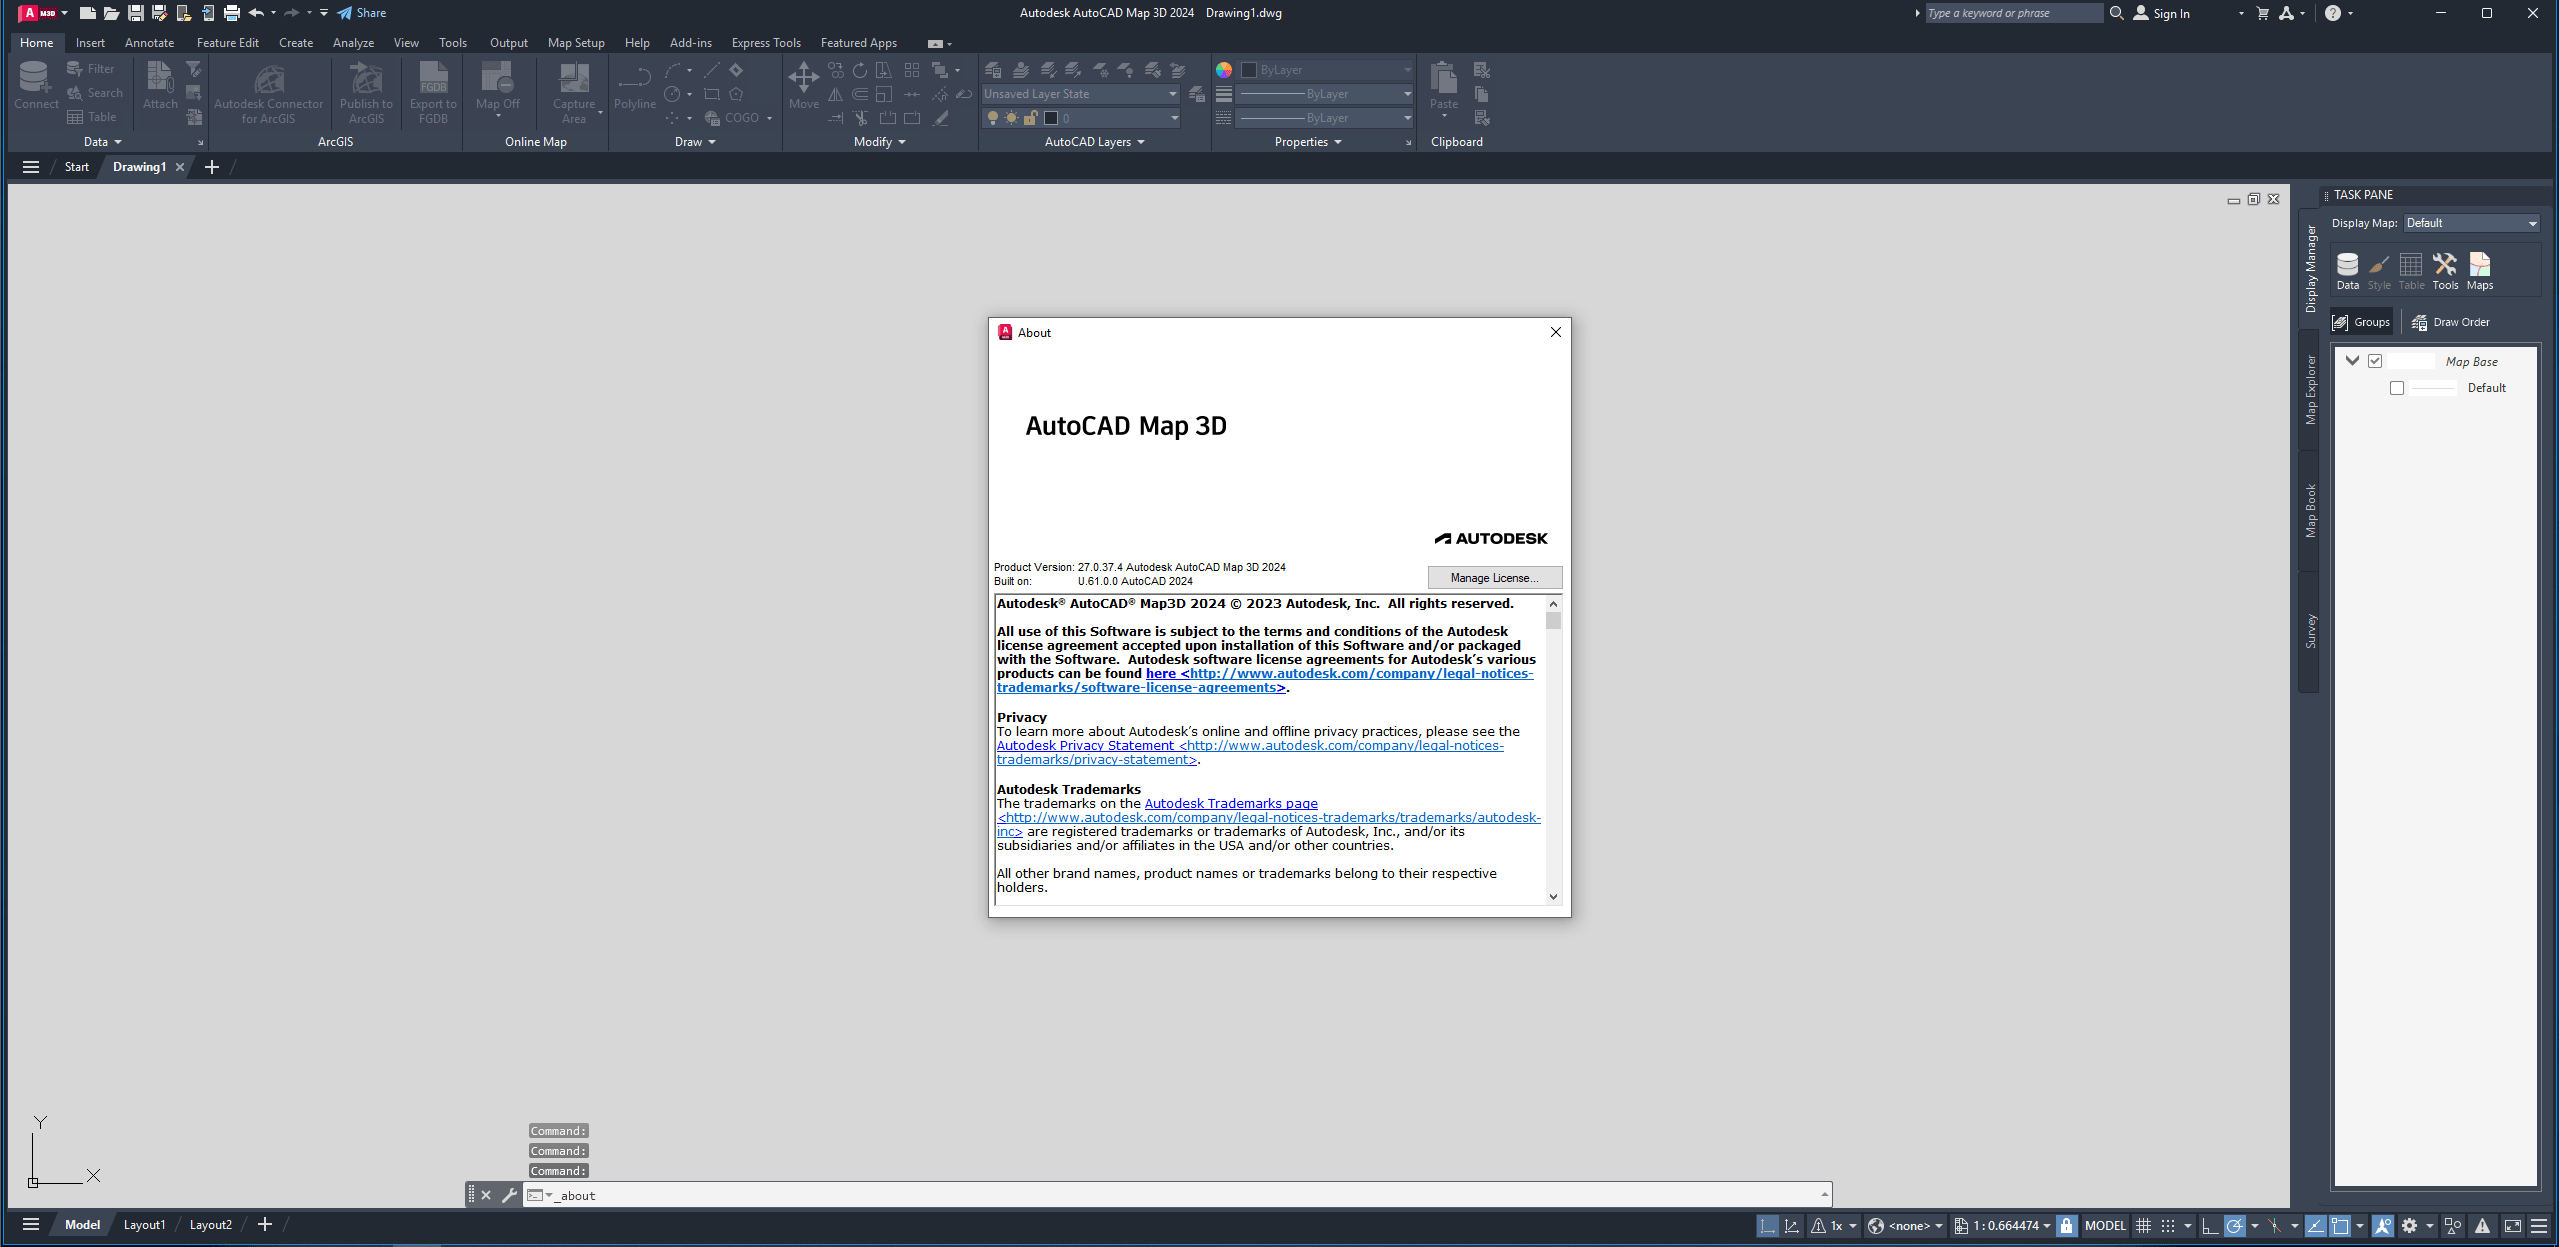Enable the Default layer checkbox
This screenshot has width=2559, height=1247.
pos(2396,388)
